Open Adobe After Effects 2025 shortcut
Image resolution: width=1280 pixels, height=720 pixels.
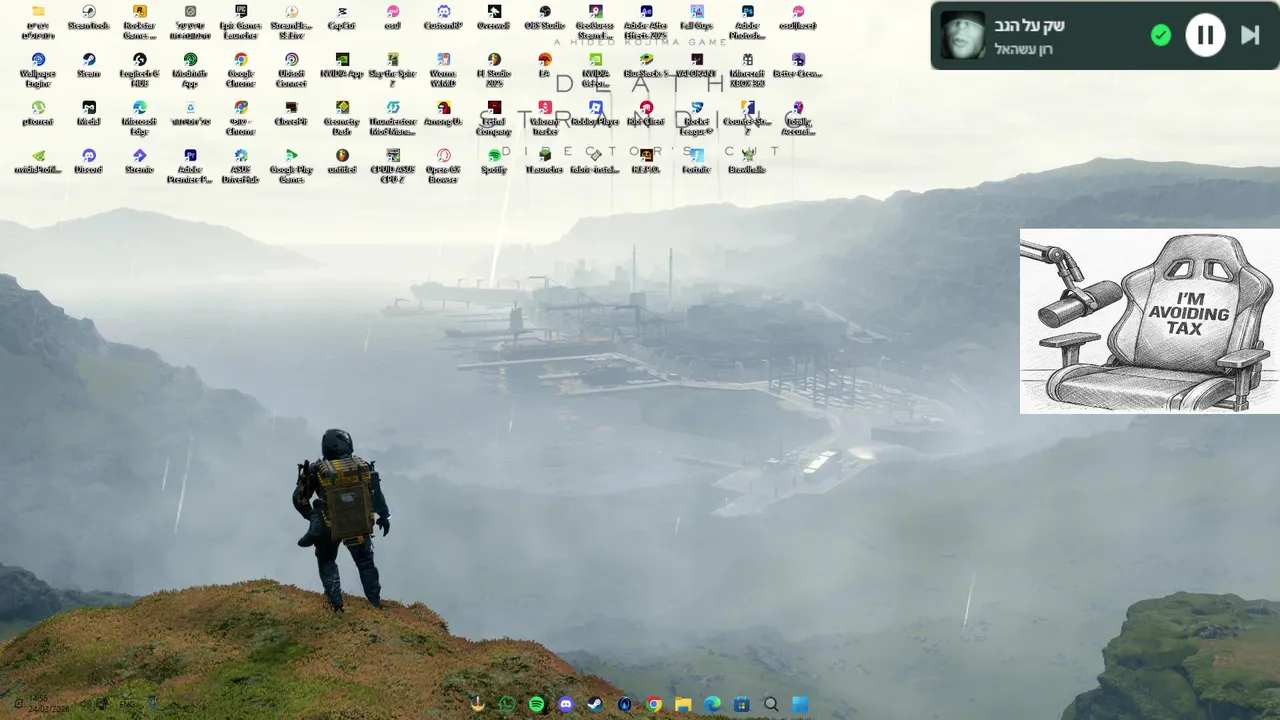pyautogui.click(x=646, y=19)
